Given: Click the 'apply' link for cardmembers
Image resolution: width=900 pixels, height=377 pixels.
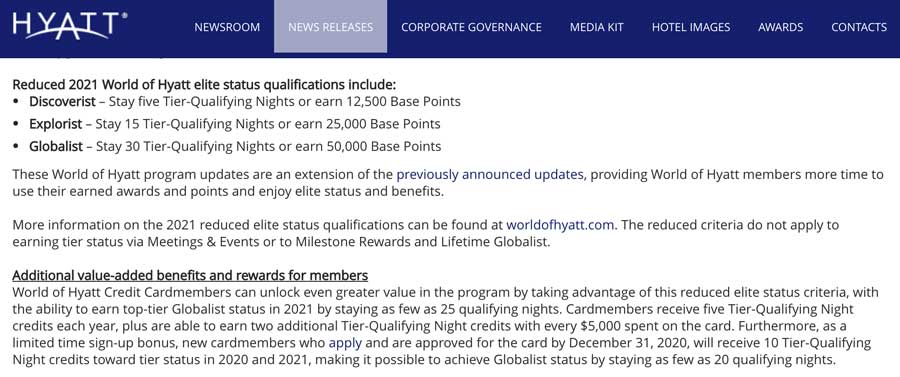Looking at the screenshot, I should [x=345, y=344].
